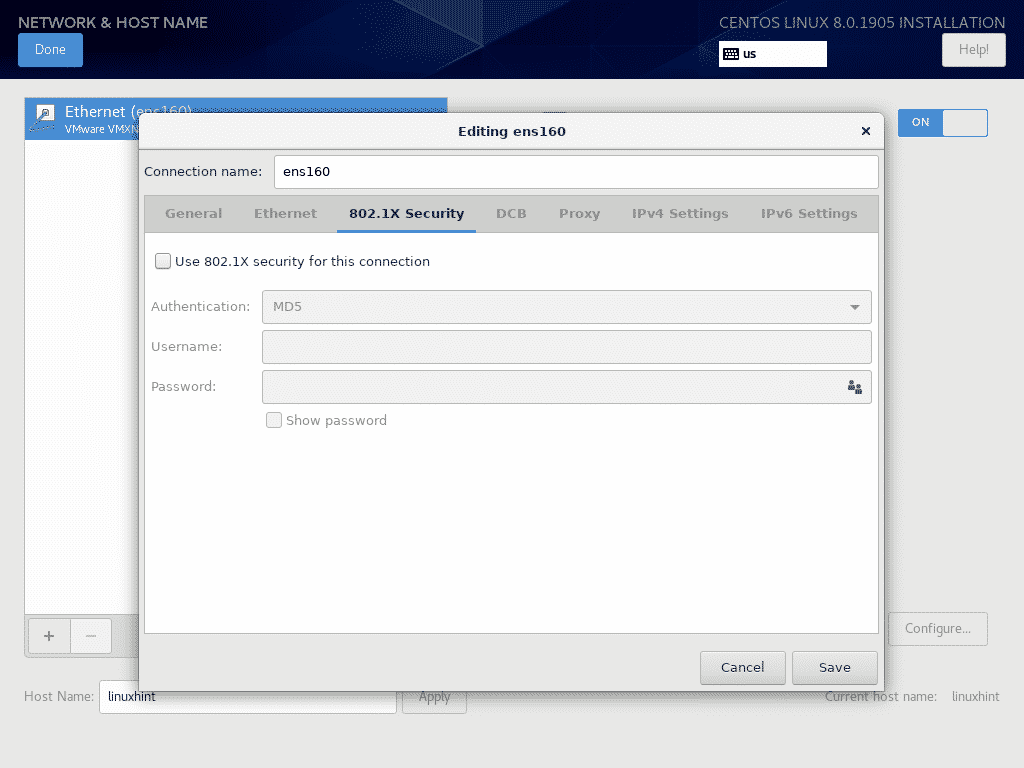Click the blue Done button
The height and width of the screenshot is (768, 1024).
50,50
